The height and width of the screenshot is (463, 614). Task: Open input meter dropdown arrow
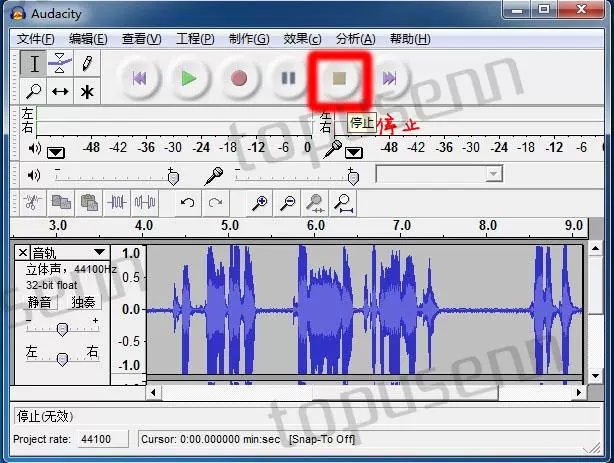(x=354, y=152)
